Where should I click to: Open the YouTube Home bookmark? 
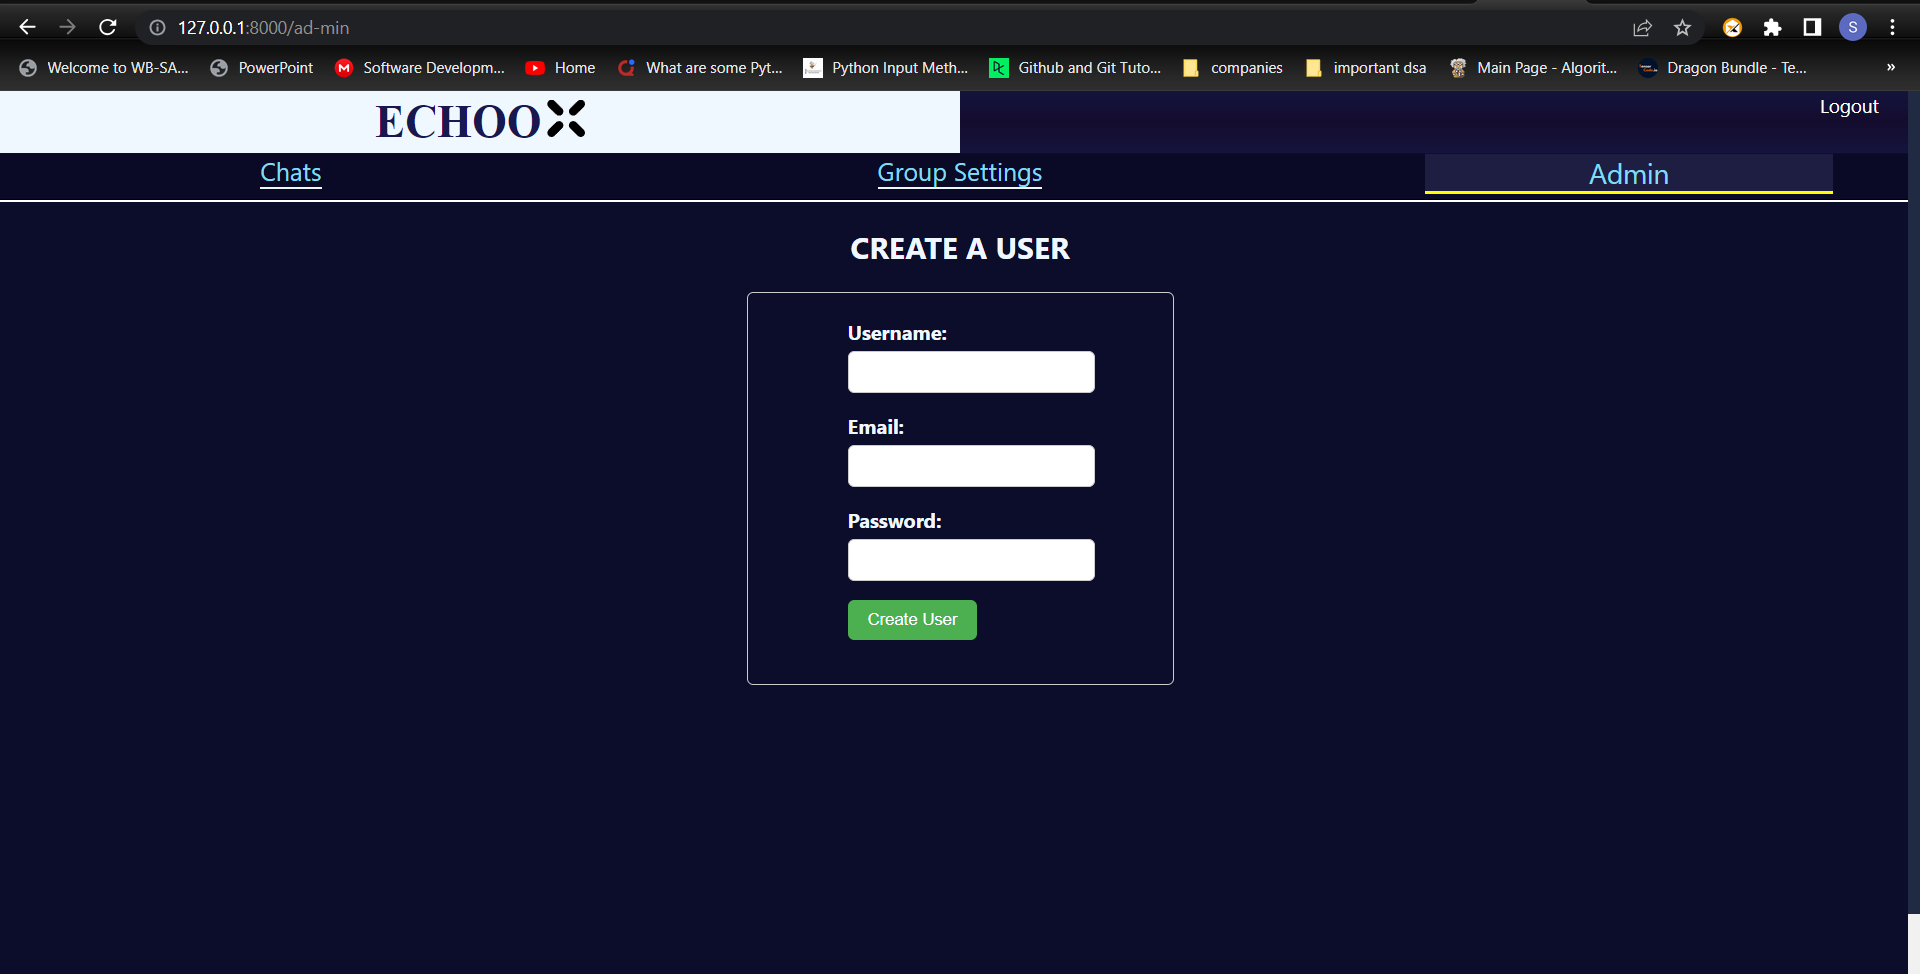pyautogui.click(x=559, y=67)
